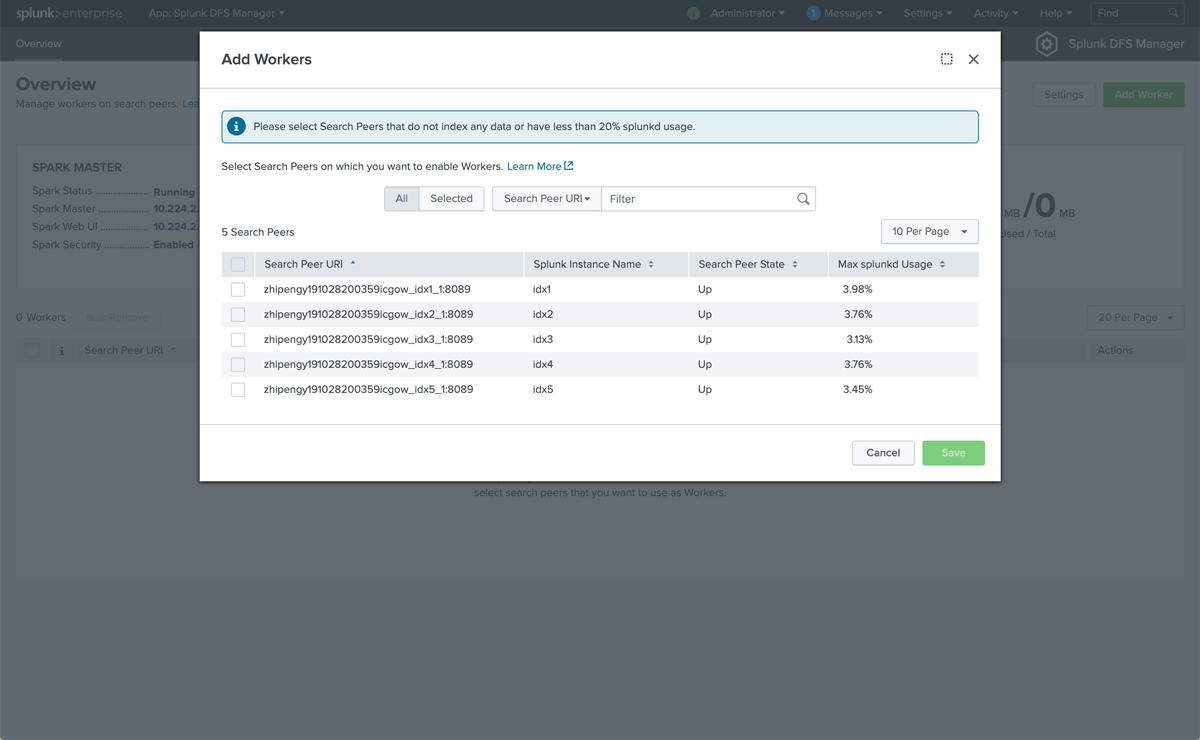Click the zhipengy191028200359icgow_idx1_1:8089 URI

[368, 289]
